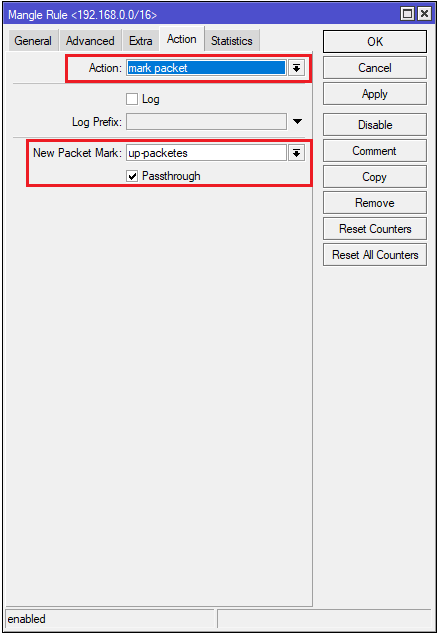The image size is (440, 636).
Task: Expand the Log Prefix arrow
Action: 297,121
